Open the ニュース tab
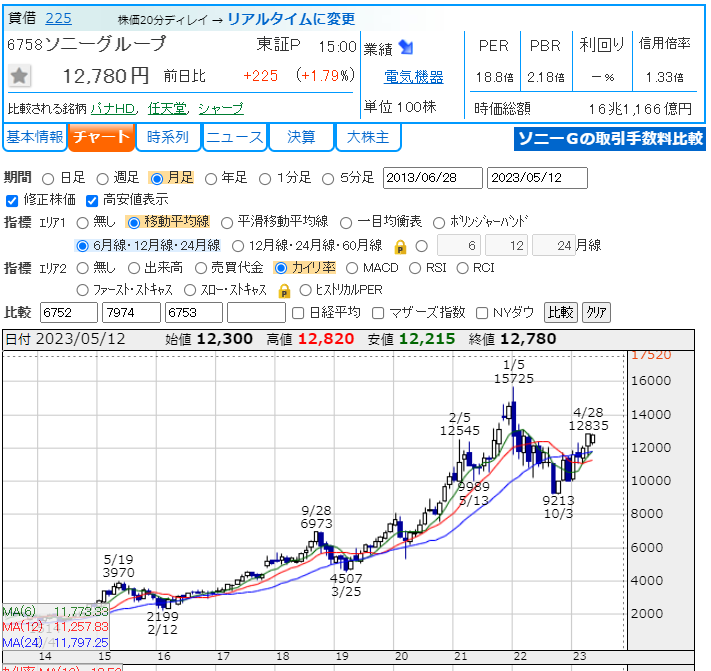The width and height of the screenshot is (711, 671). pyautogui.click(x=235, y=137)
